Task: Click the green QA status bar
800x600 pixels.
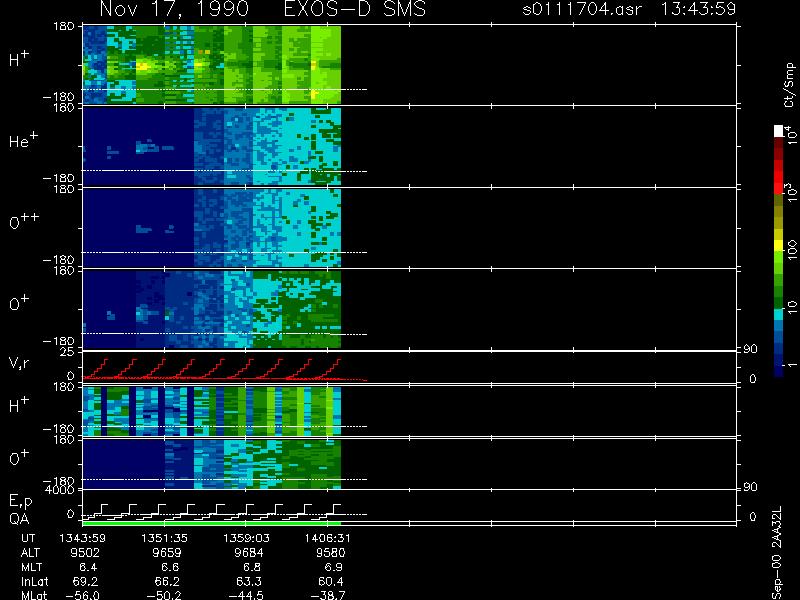Action: (212, 523)
